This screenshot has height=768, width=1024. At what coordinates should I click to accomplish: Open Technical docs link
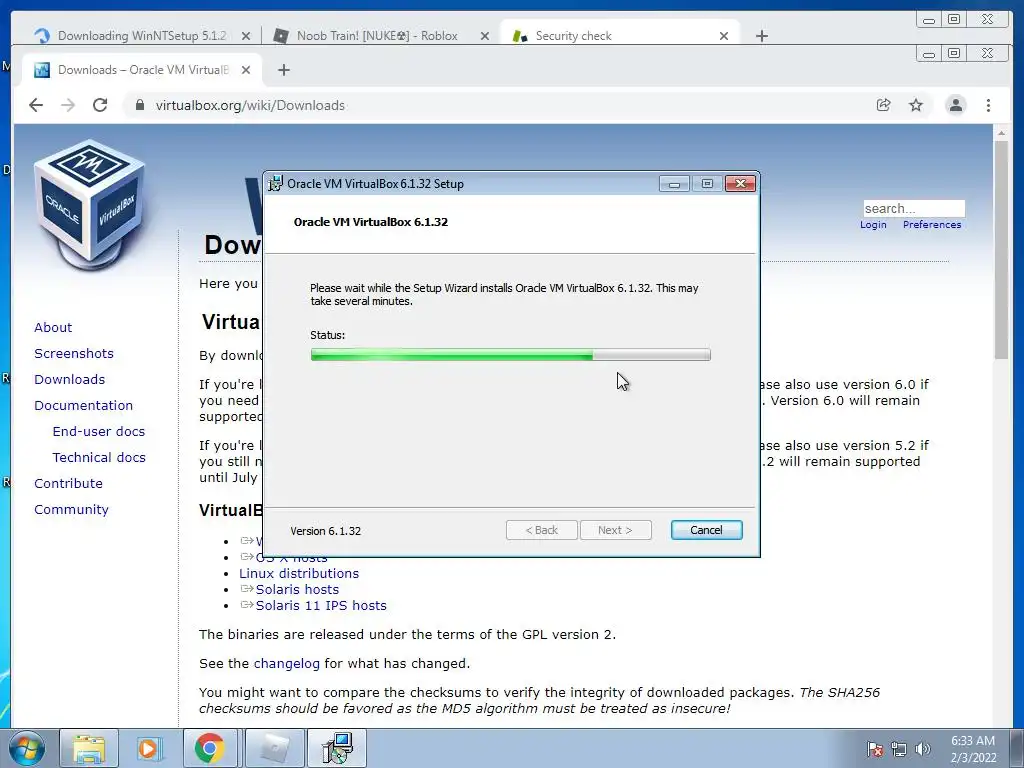click(x=99, y=458)
